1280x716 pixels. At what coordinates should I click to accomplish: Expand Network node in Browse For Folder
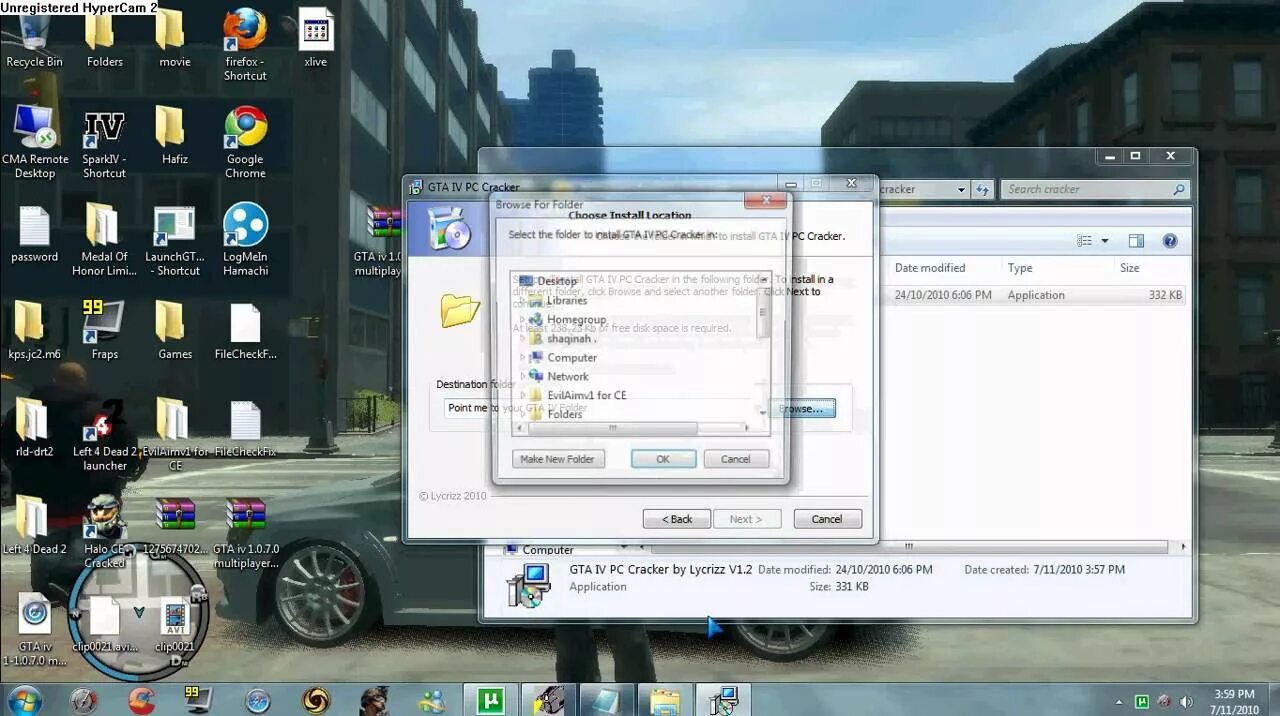pos(522,377)
